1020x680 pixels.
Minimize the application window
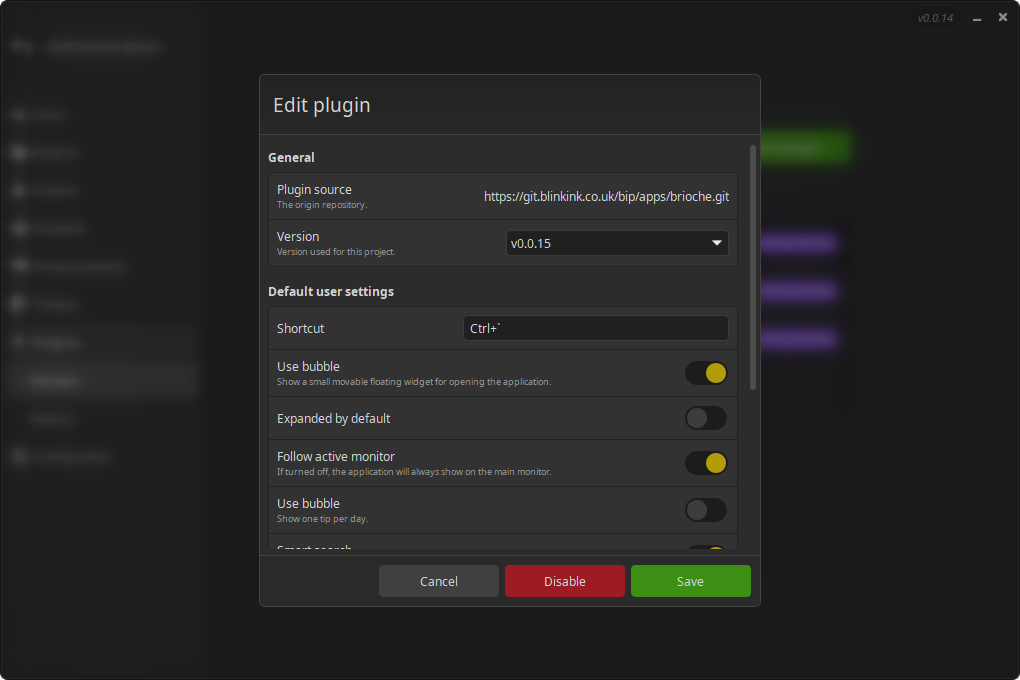click(976, 18)
